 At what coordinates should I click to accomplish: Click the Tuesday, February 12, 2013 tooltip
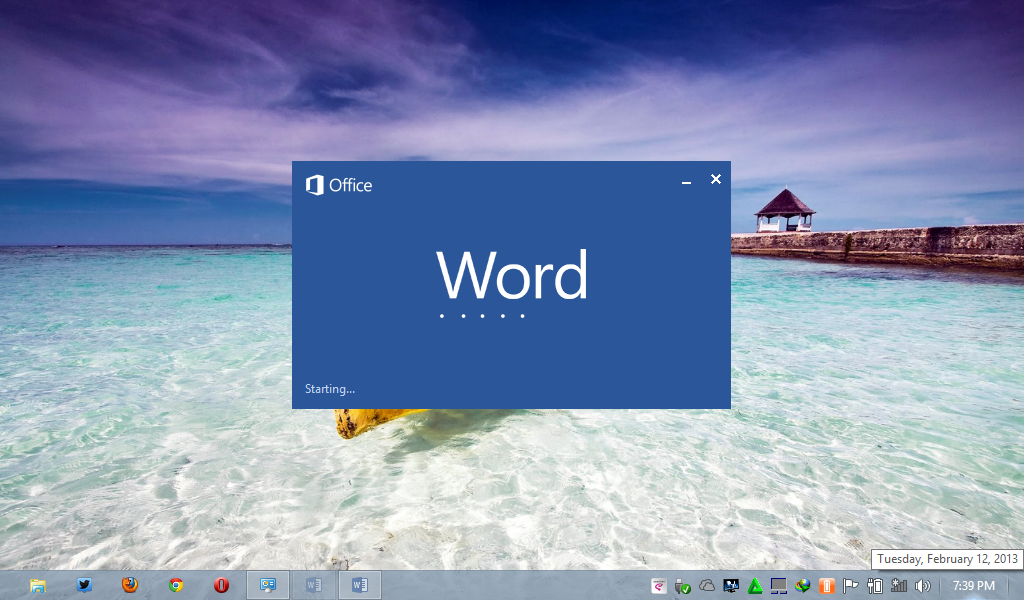coord(947,560)
